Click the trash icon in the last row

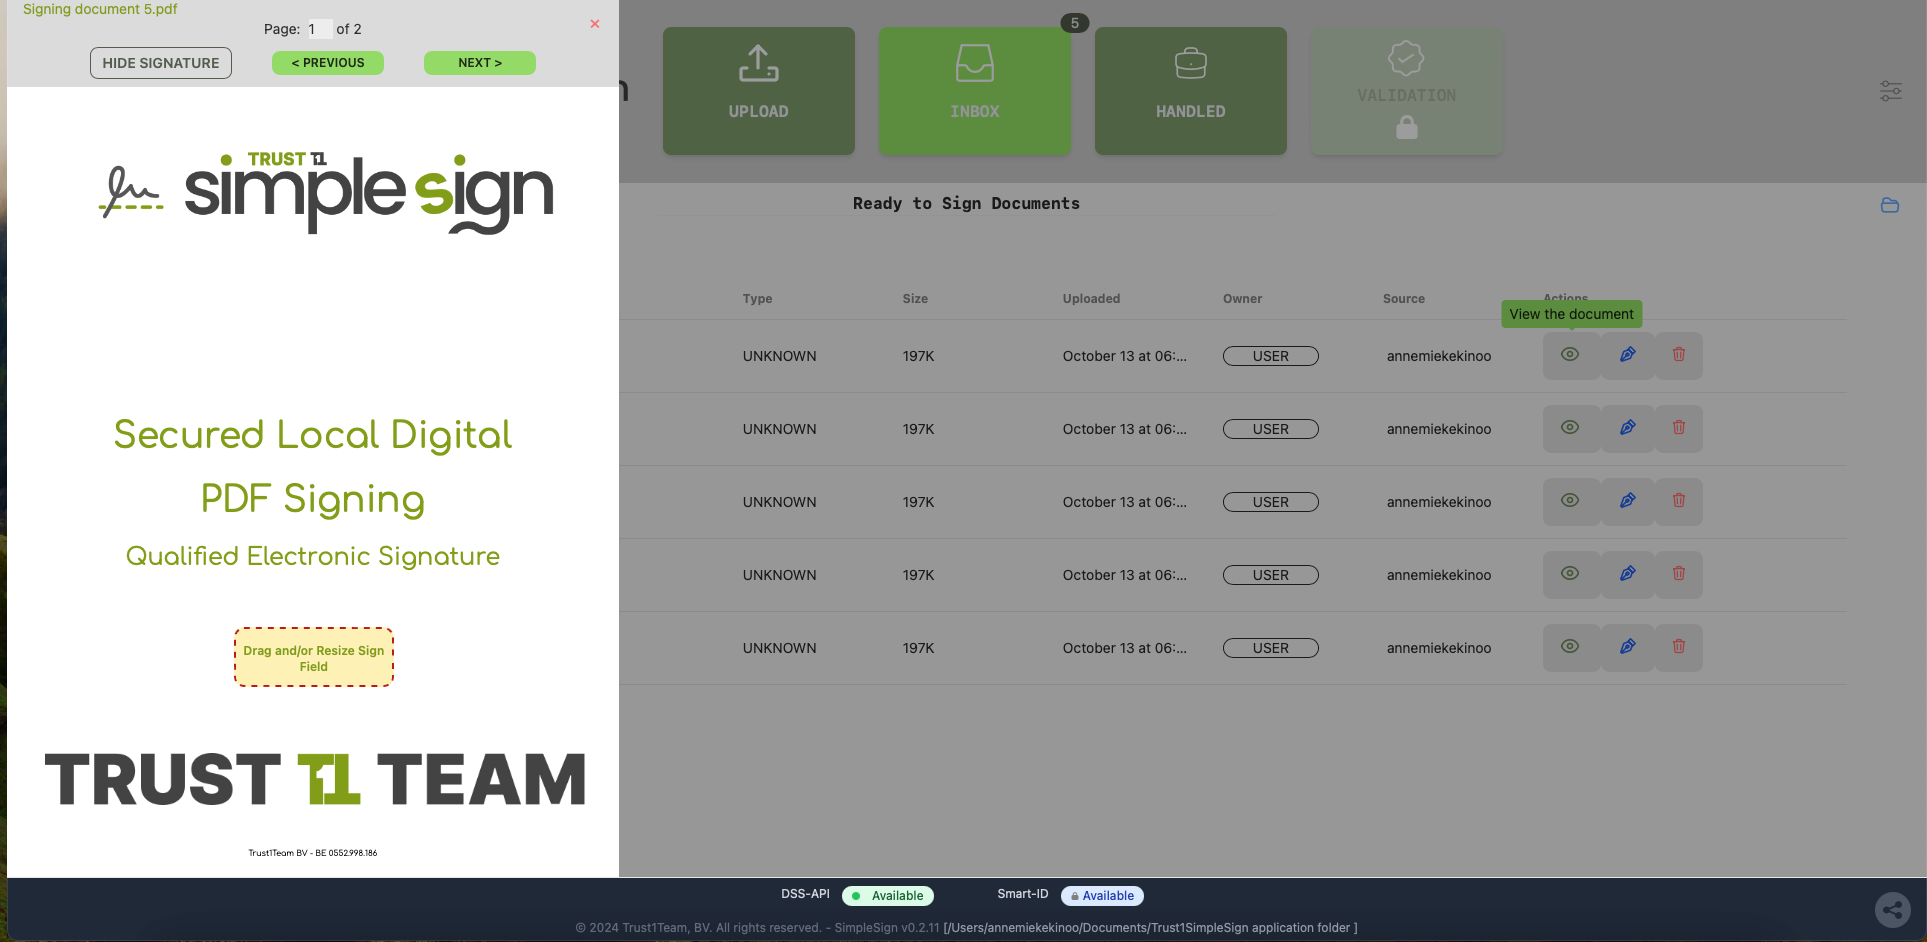pyautogui.click(x=1679, y=647)
